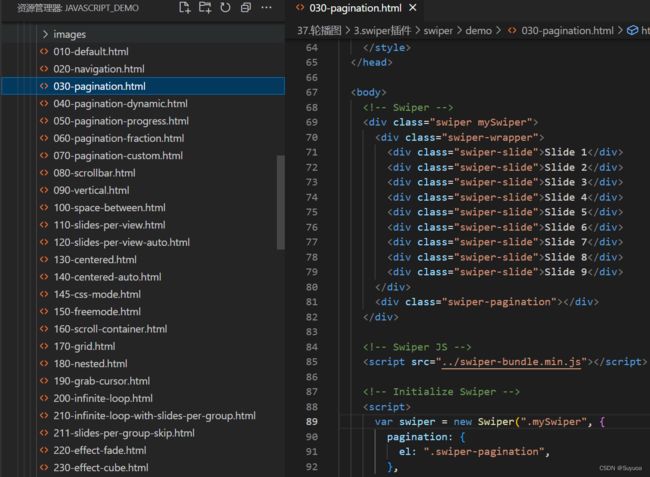Open 080-scrollbar.html file

tap(143, 173)
